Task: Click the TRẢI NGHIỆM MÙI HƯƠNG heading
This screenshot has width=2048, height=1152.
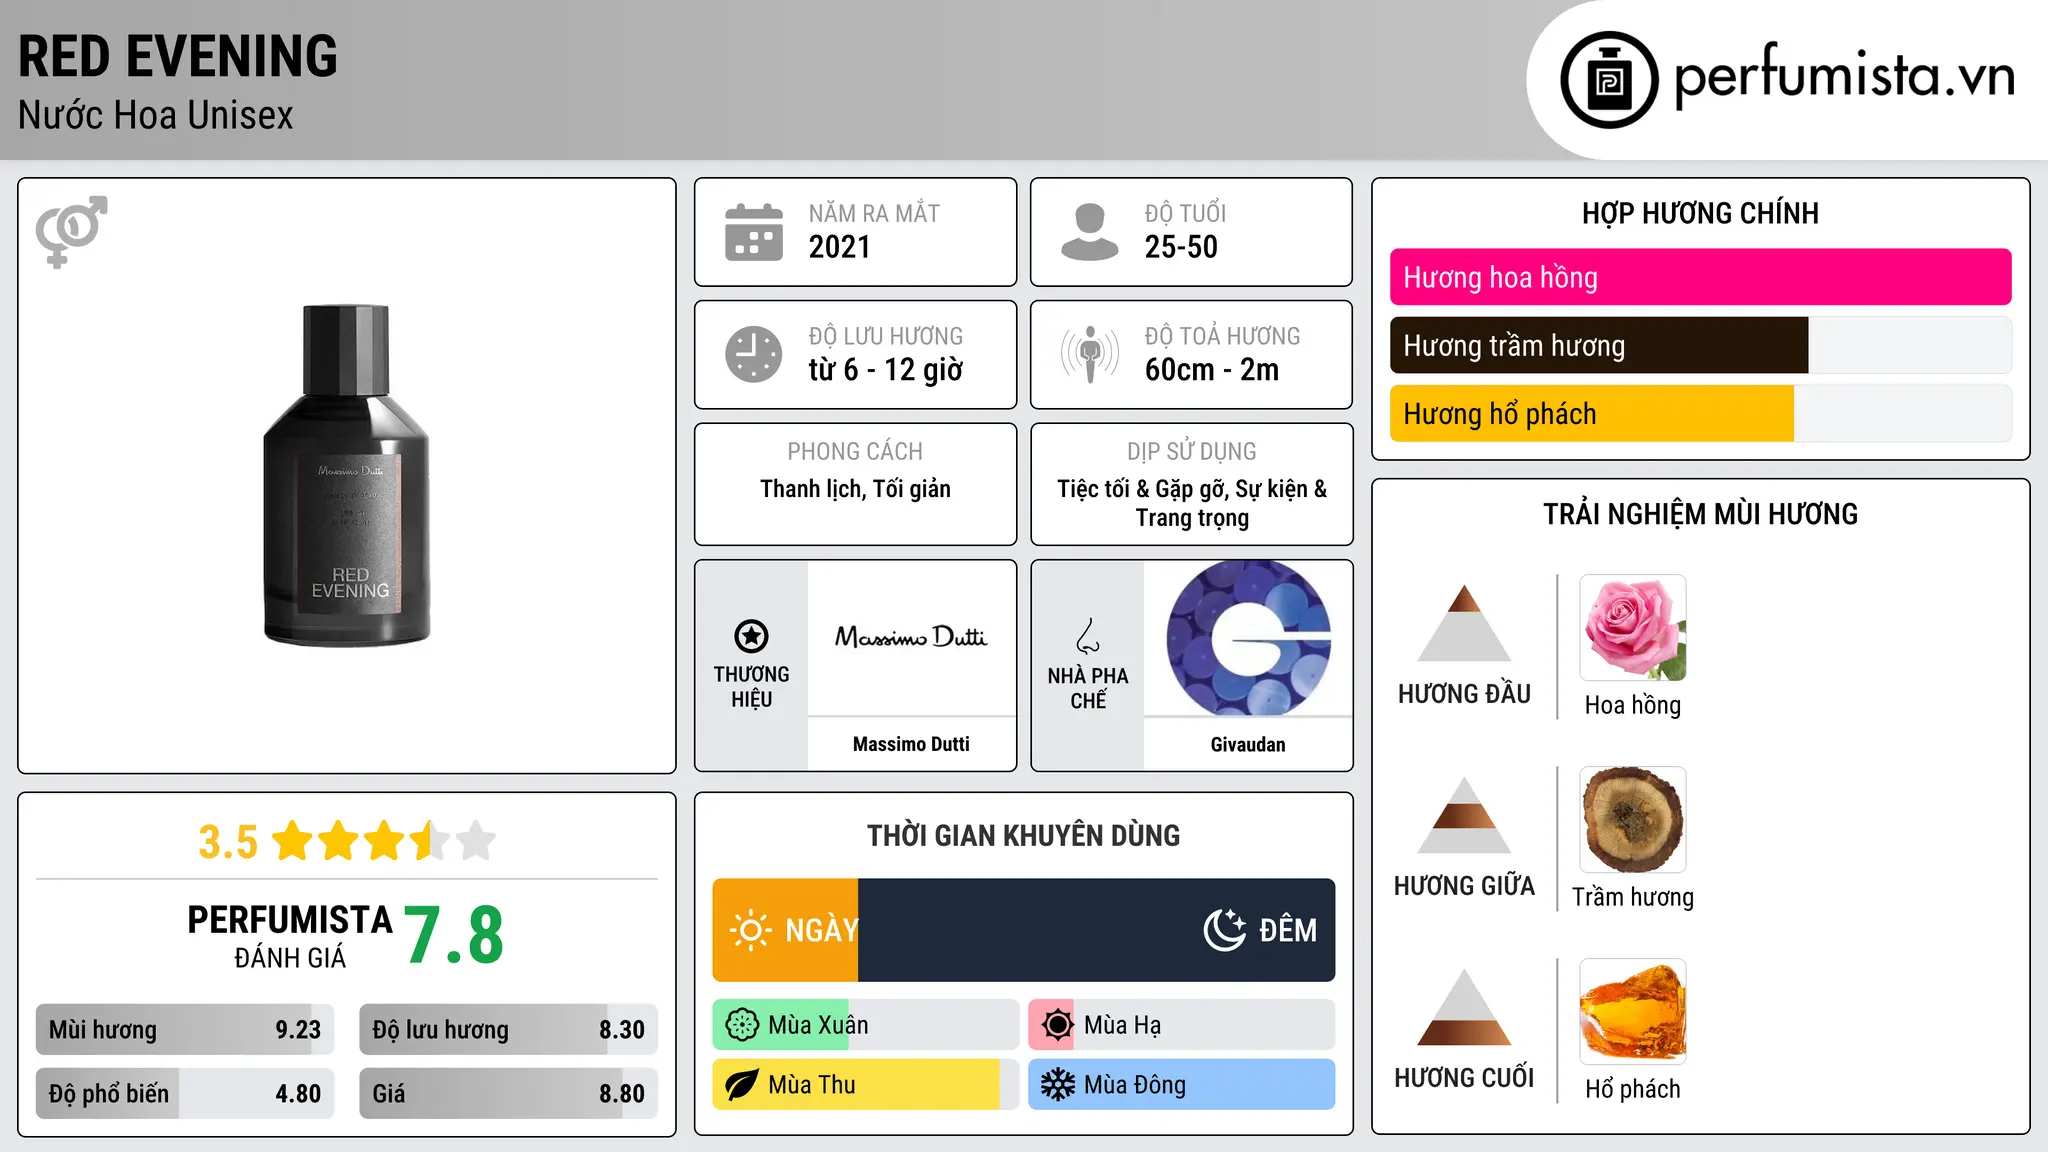Action: click(x=1700, y=514)
